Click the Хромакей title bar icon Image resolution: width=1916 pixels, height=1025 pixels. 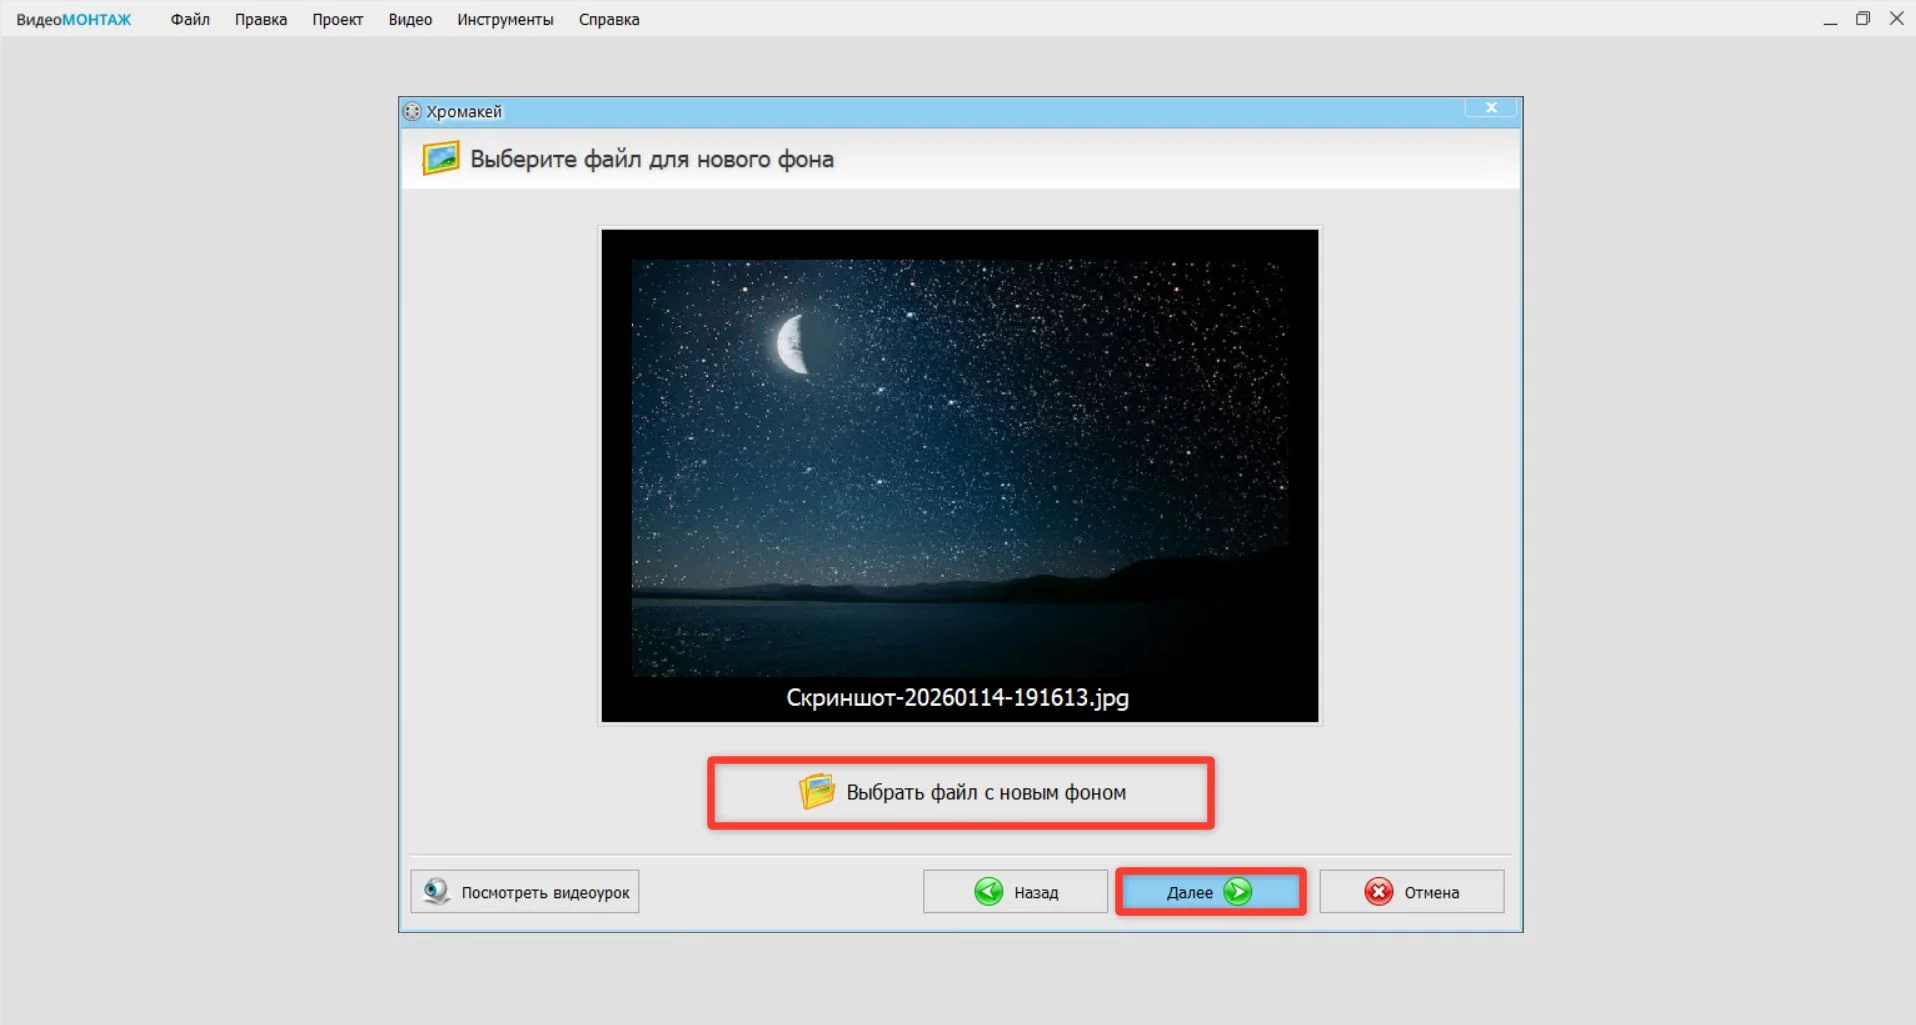point(412,111)
